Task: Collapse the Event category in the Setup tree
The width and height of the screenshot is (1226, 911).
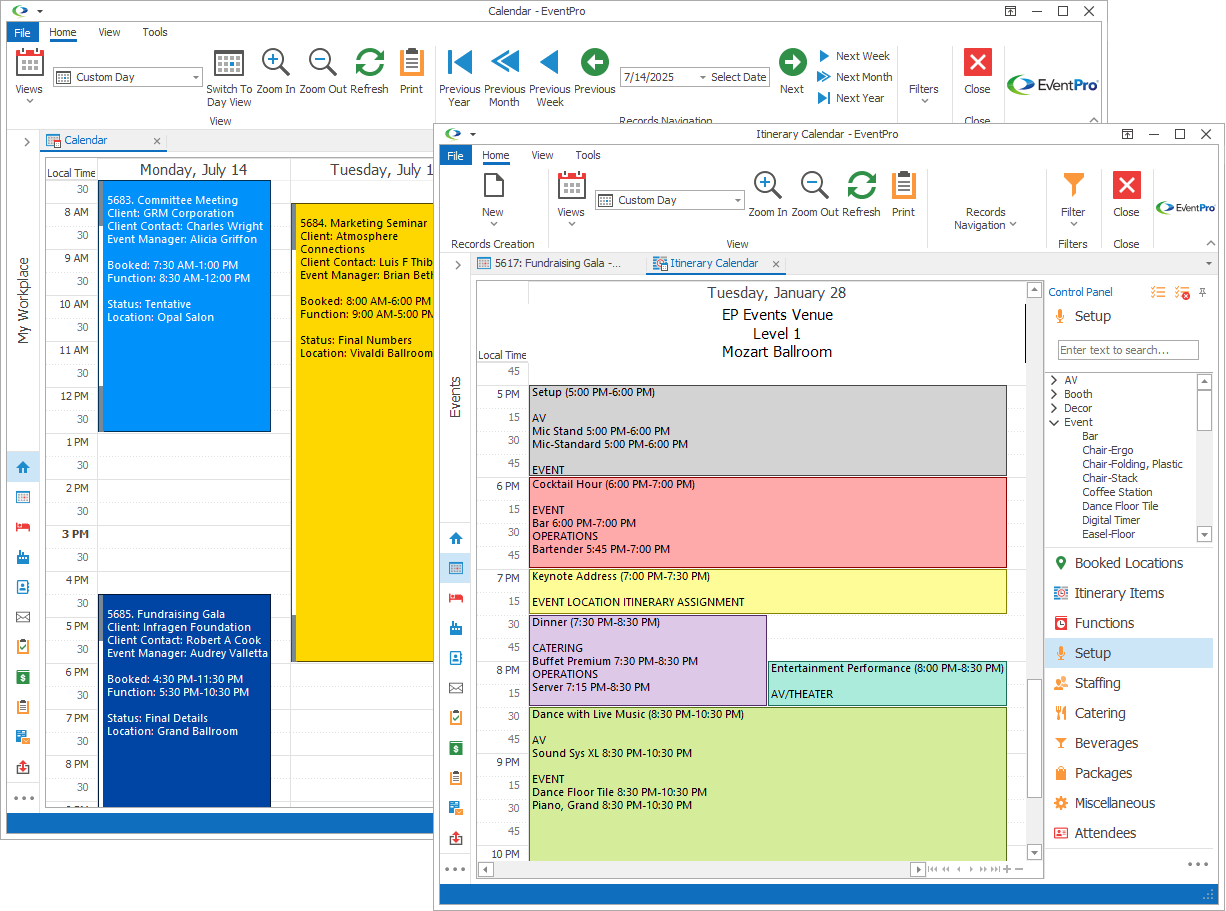Action: 1052,421
